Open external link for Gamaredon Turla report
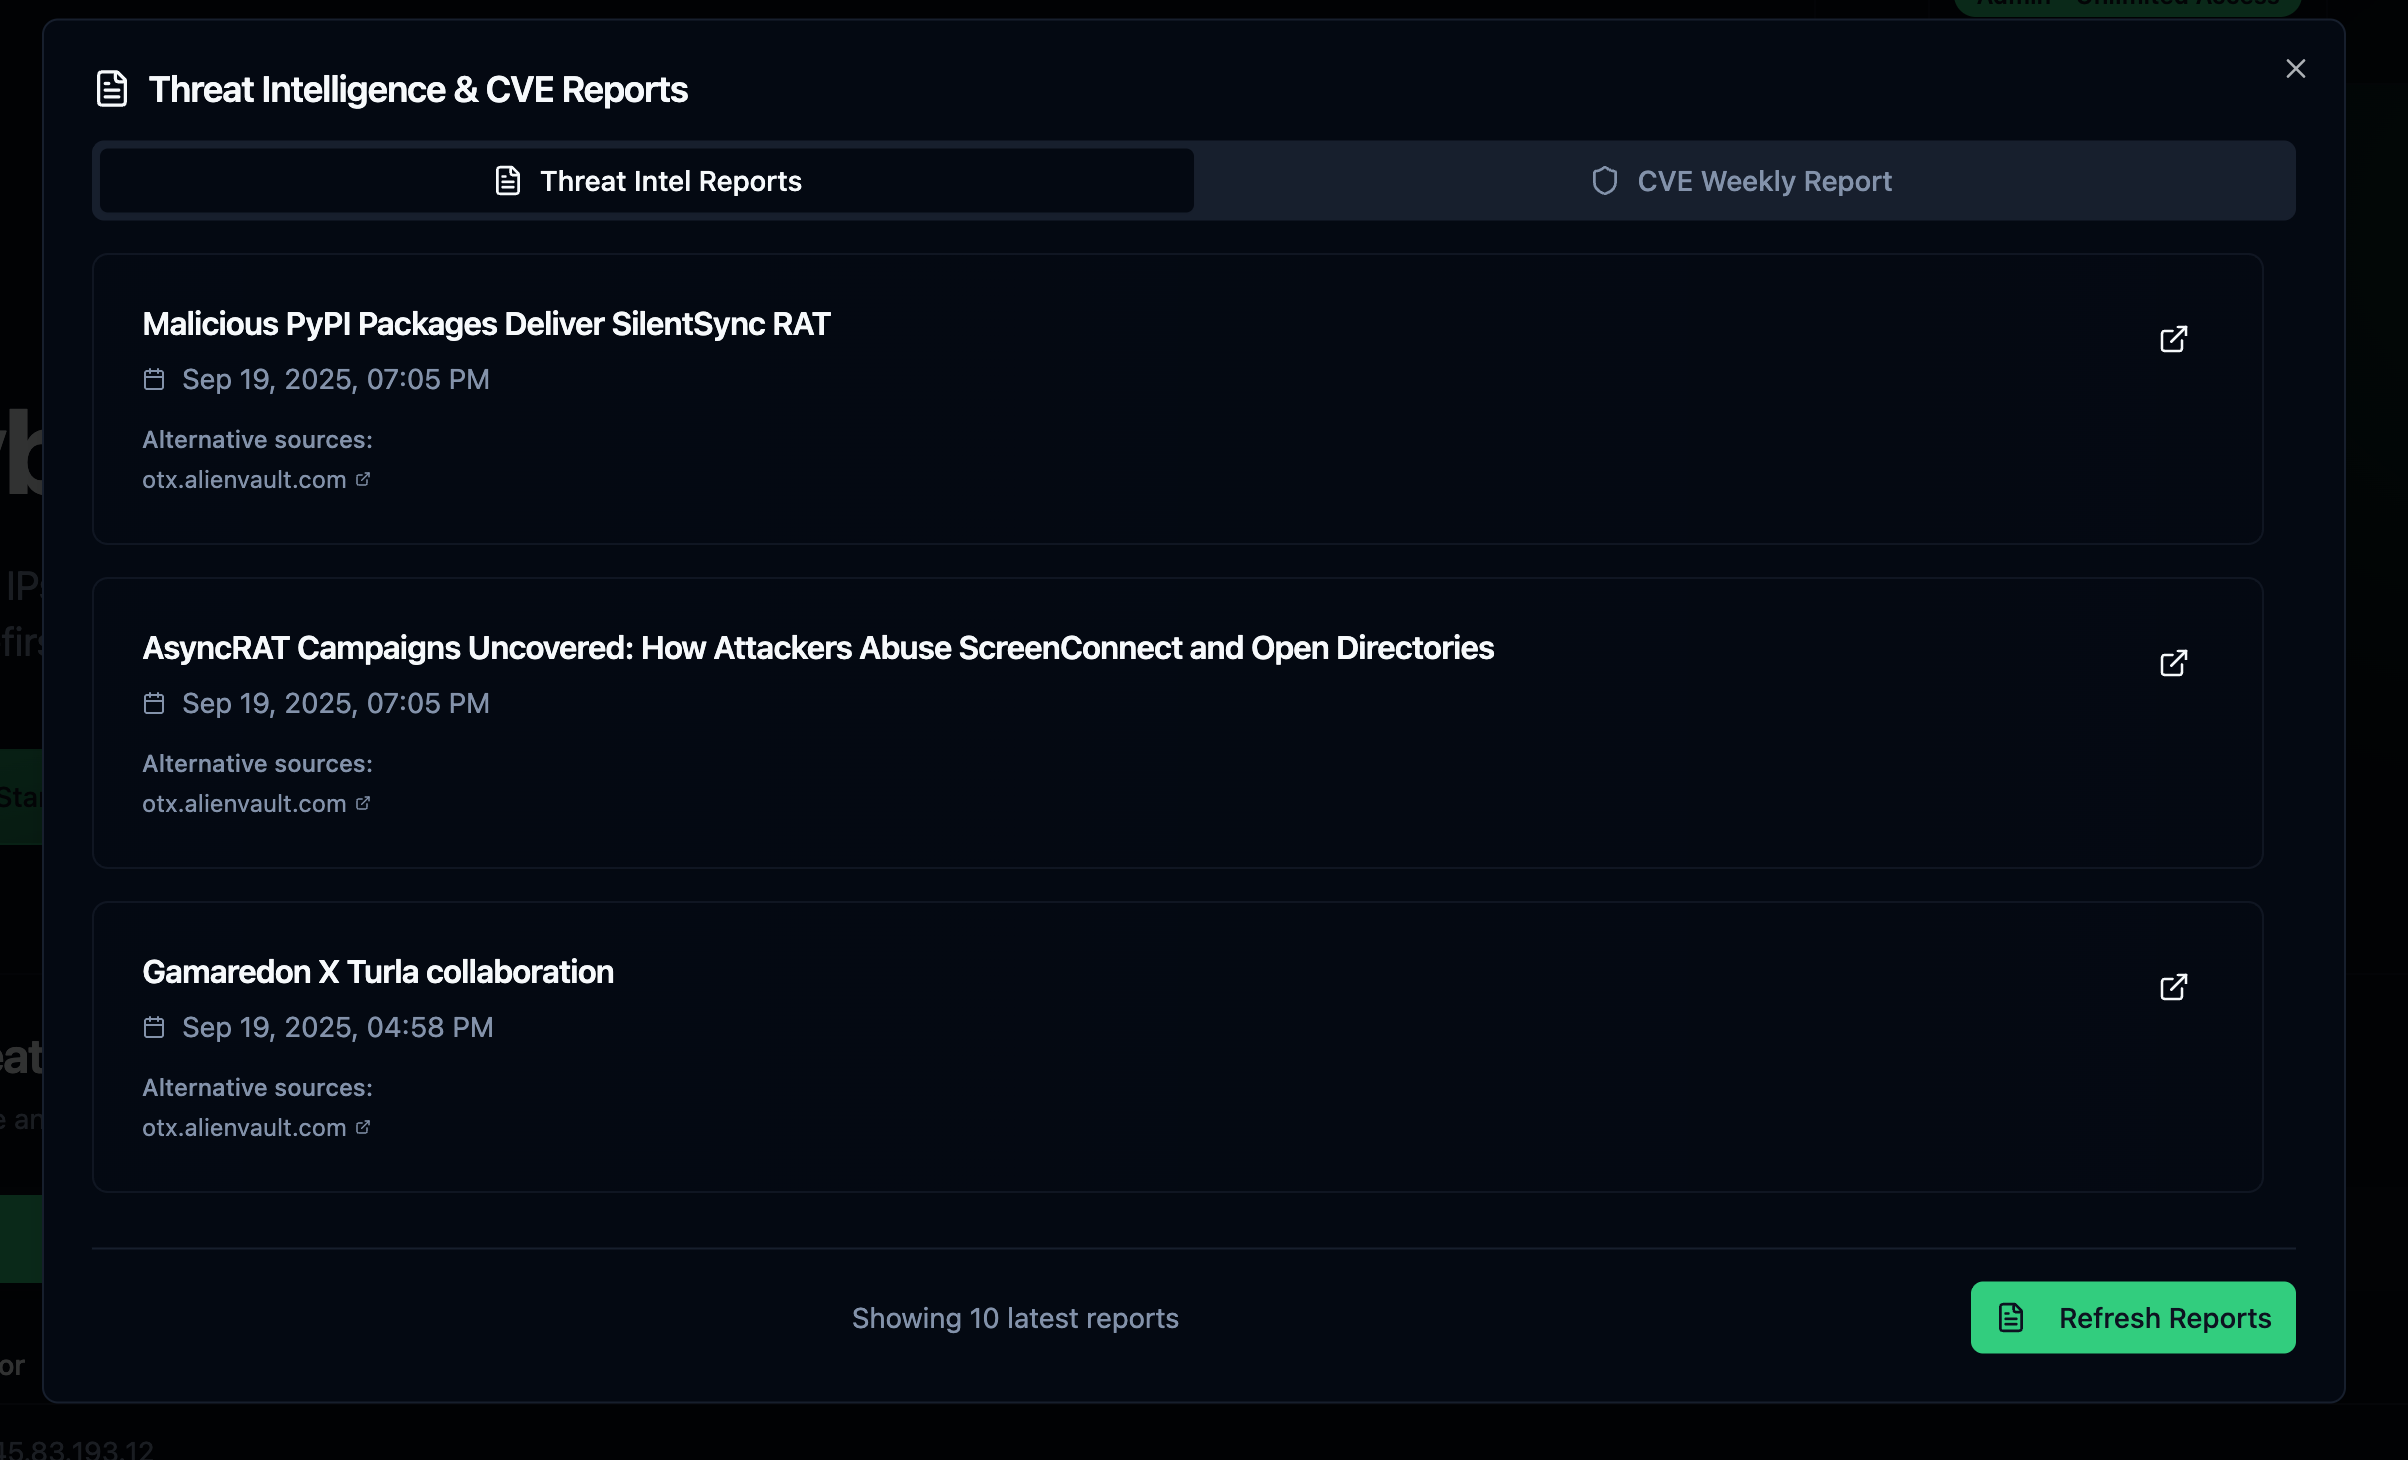 (2173, 987)
